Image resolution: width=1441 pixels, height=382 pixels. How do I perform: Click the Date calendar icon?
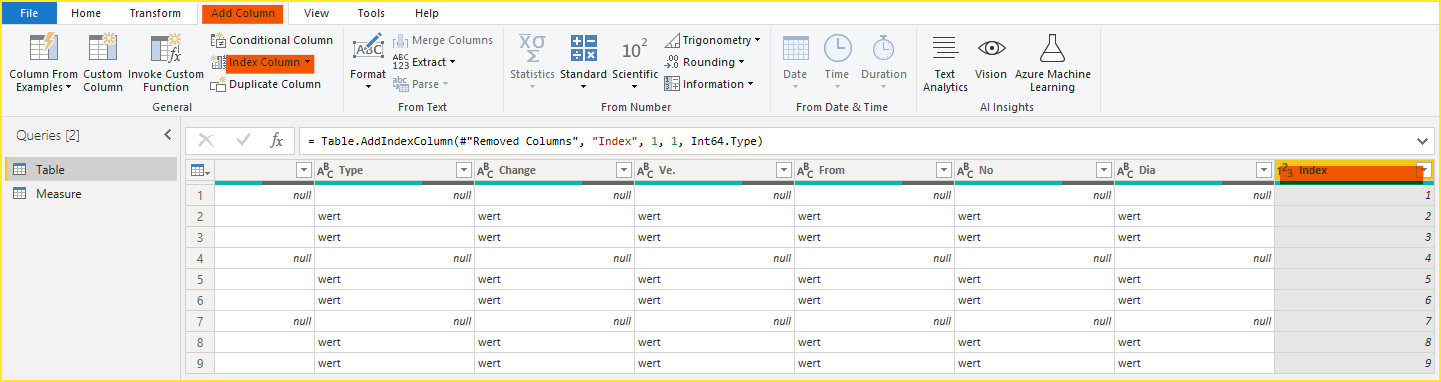click(795, 48)
